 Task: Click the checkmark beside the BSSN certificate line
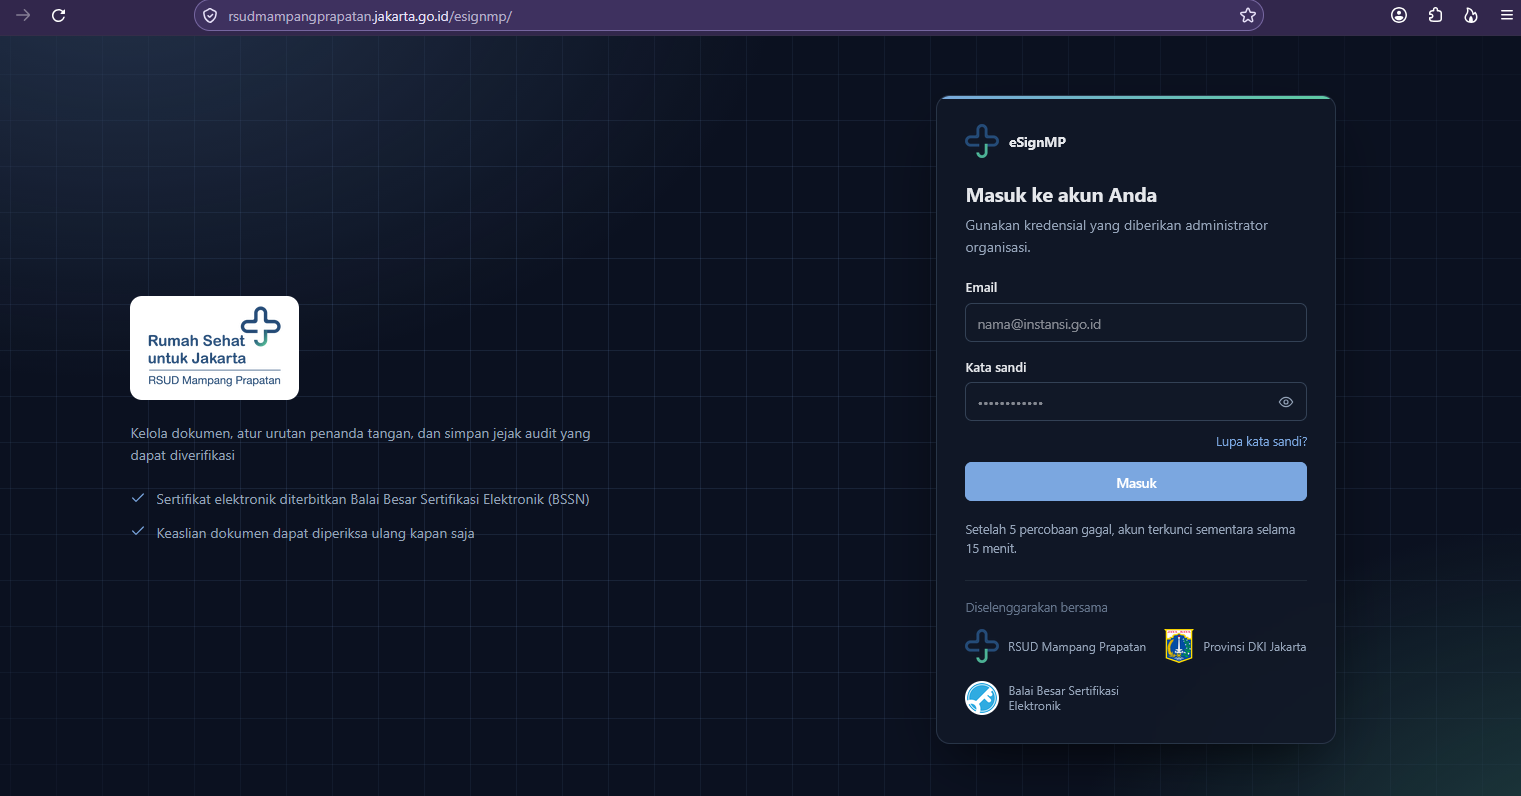point(138,498)
